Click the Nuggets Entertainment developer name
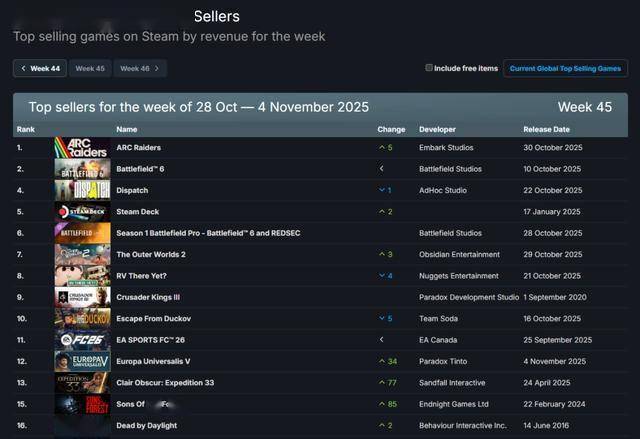Viewport: 640px width, 439px height. [459, 276]
